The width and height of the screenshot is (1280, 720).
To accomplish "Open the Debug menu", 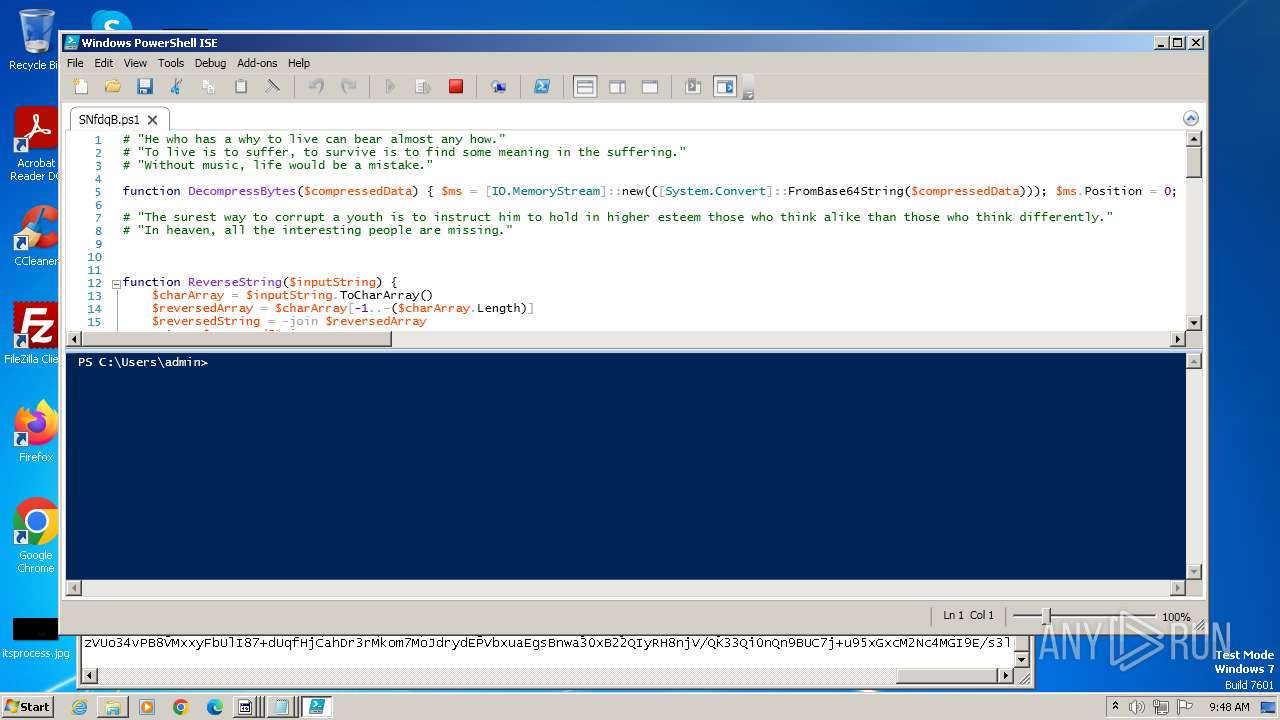I will pyautogui.click(x=210, y=63).
